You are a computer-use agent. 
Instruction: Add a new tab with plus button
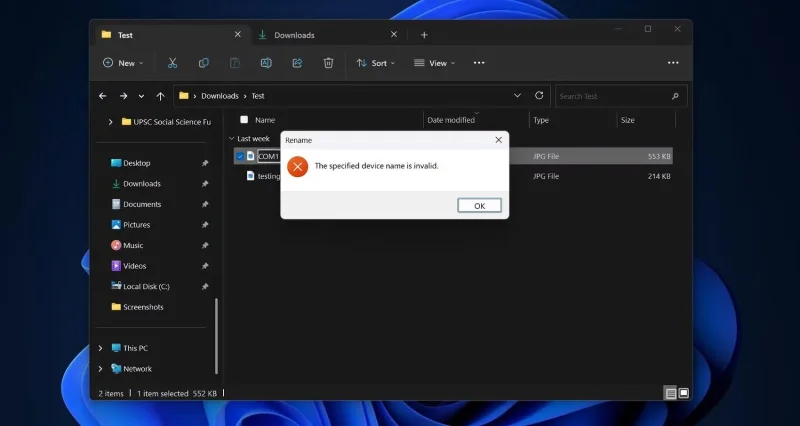point(424,35)
